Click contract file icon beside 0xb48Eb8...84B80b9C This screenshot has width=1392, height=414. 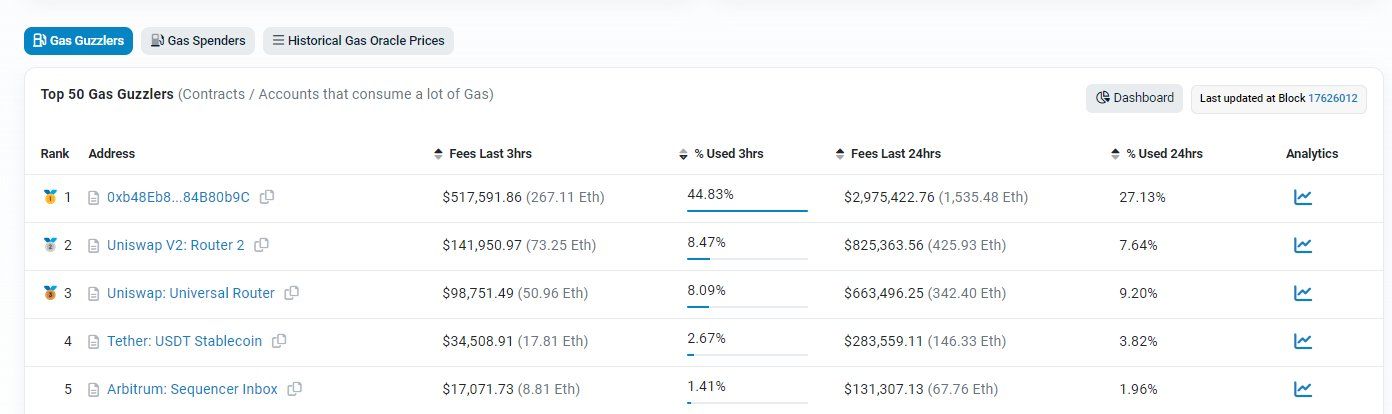pos(94,198)
